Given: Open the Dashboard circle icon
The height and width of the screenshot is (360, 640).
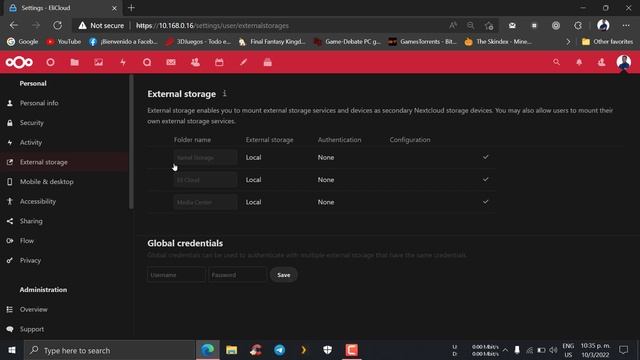Looking at the screenshot, I should pyautogui.click(x=50, y=62).
